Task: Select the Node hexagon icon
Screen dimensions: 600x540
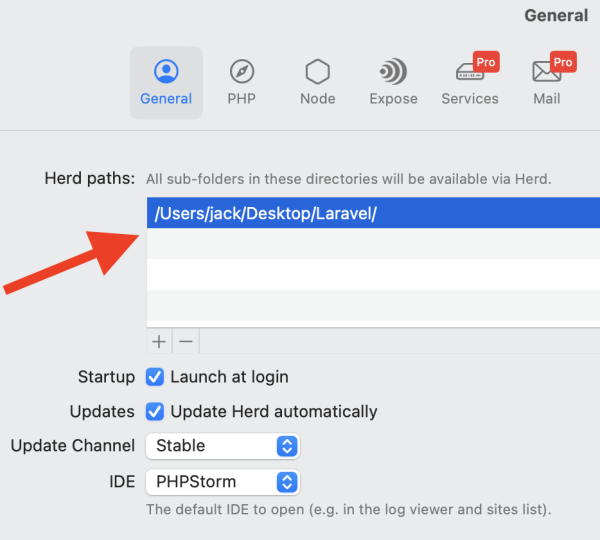Action: (317, 72)
